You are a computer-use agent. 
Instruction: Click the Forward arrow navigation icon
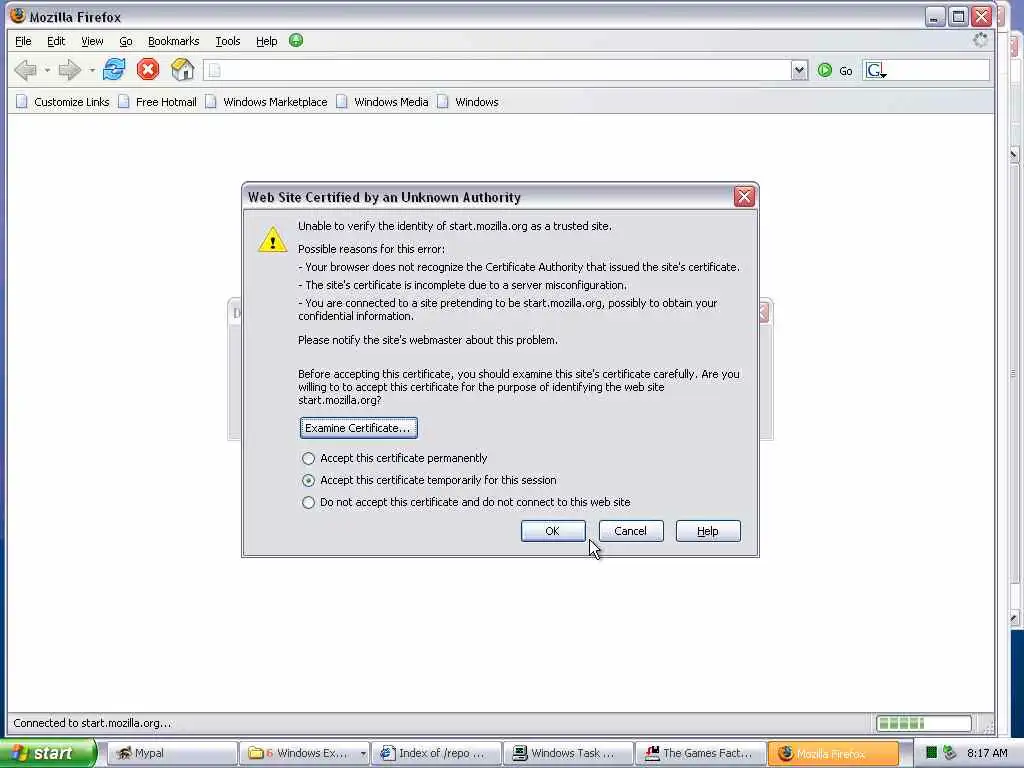click(69, 70)
